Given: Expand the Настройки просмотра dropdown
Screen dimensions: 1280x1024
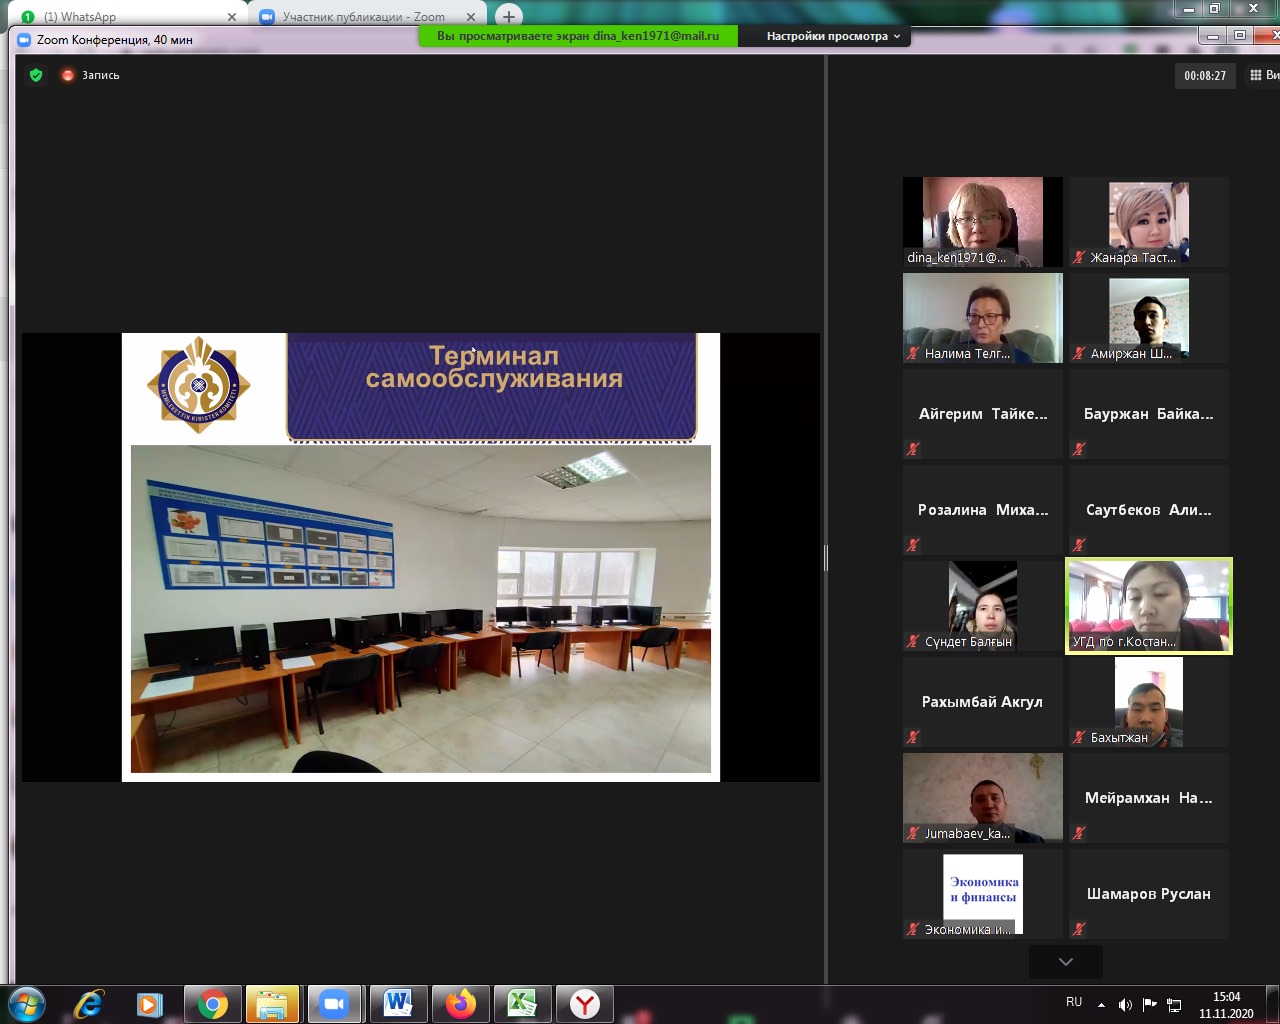Looking at the screenshot, I should tap(832, 36).
